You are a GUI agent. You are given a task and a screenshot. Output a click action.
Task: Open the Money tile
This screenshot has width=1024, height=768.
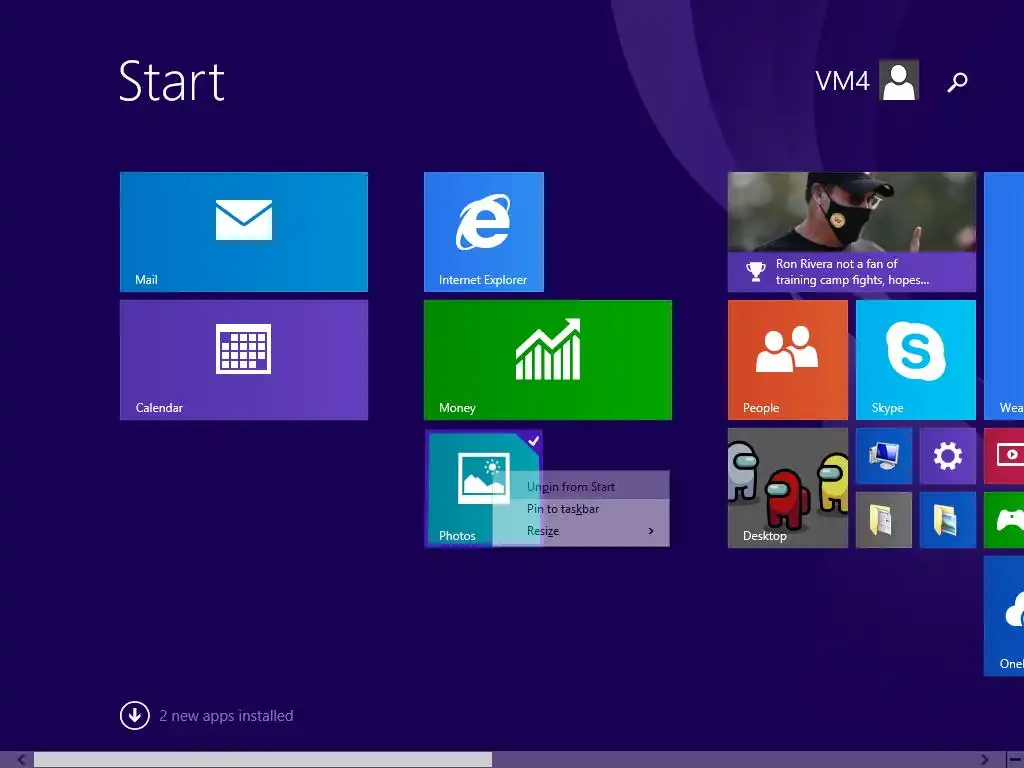coord(547,360)
